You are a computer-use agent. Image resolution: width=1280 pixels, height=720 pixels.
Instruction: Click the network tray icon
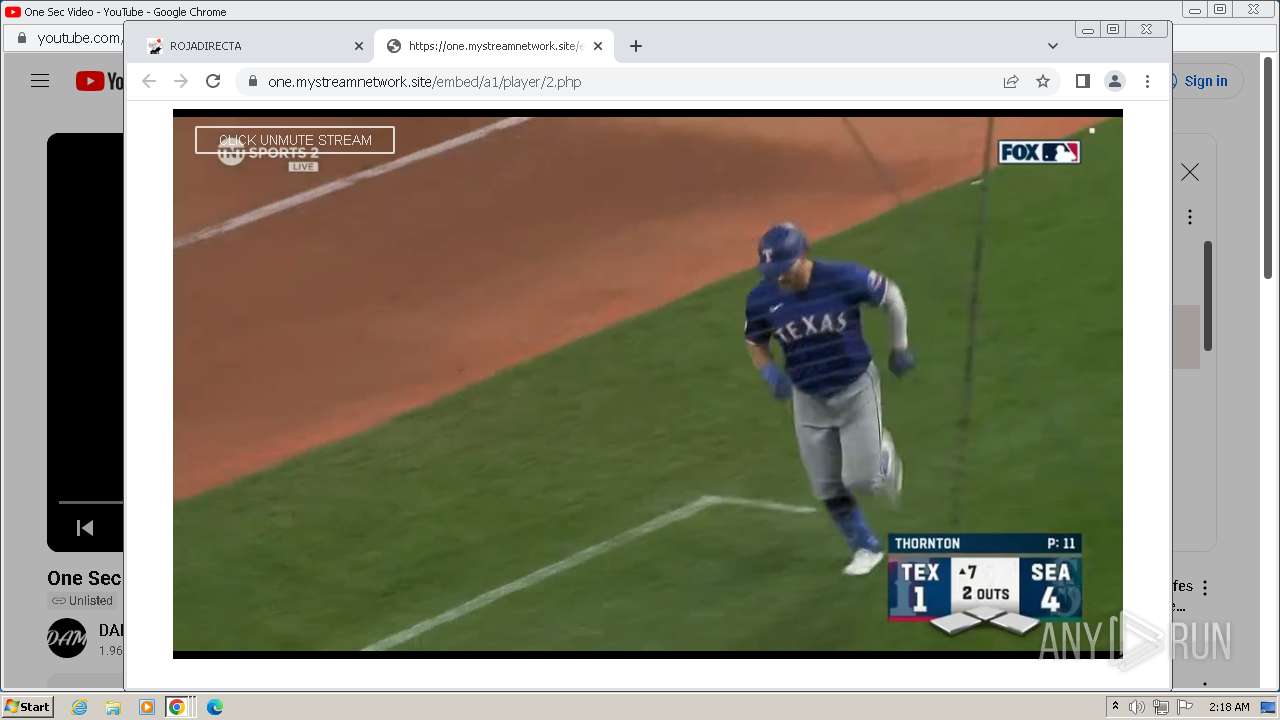point(1161,707)
